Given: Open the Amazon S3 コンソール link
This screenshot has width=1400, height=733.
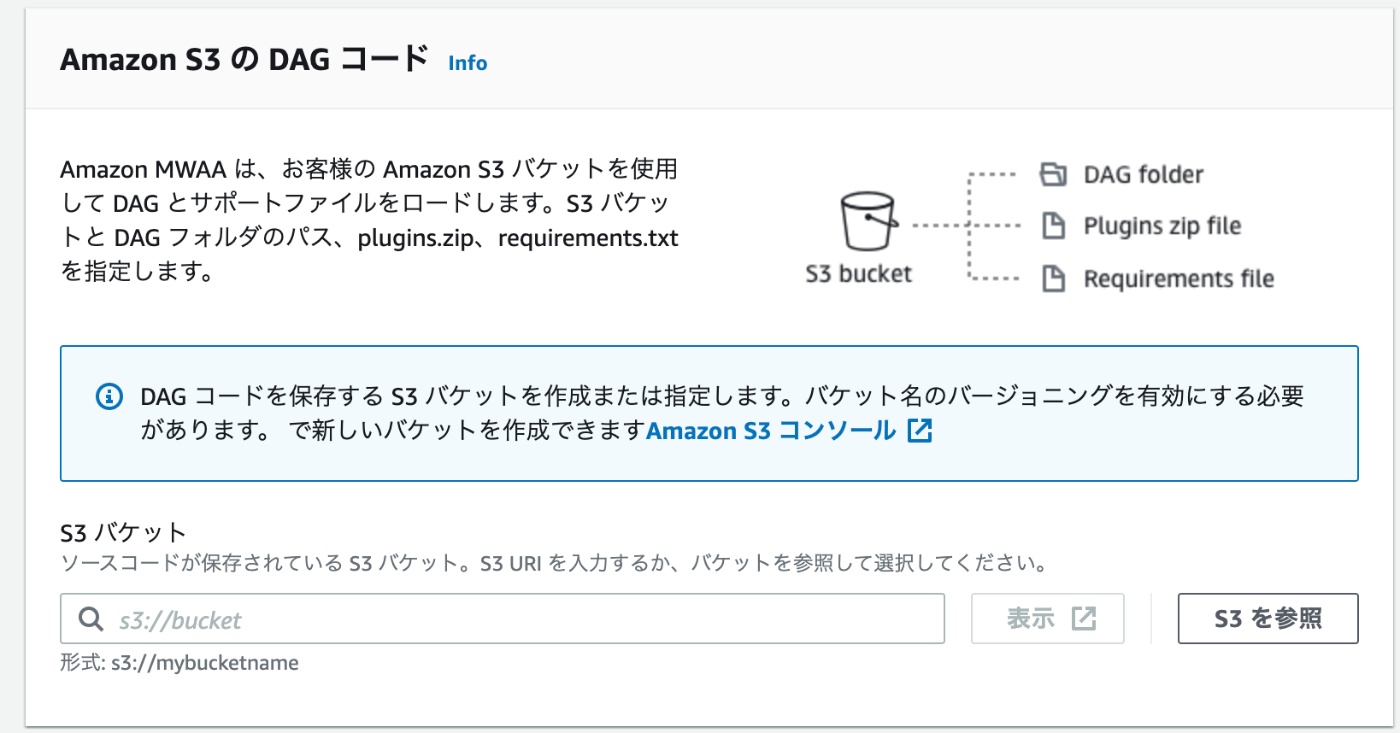Looking at the screenshot, I should click(x=771, y=431).
